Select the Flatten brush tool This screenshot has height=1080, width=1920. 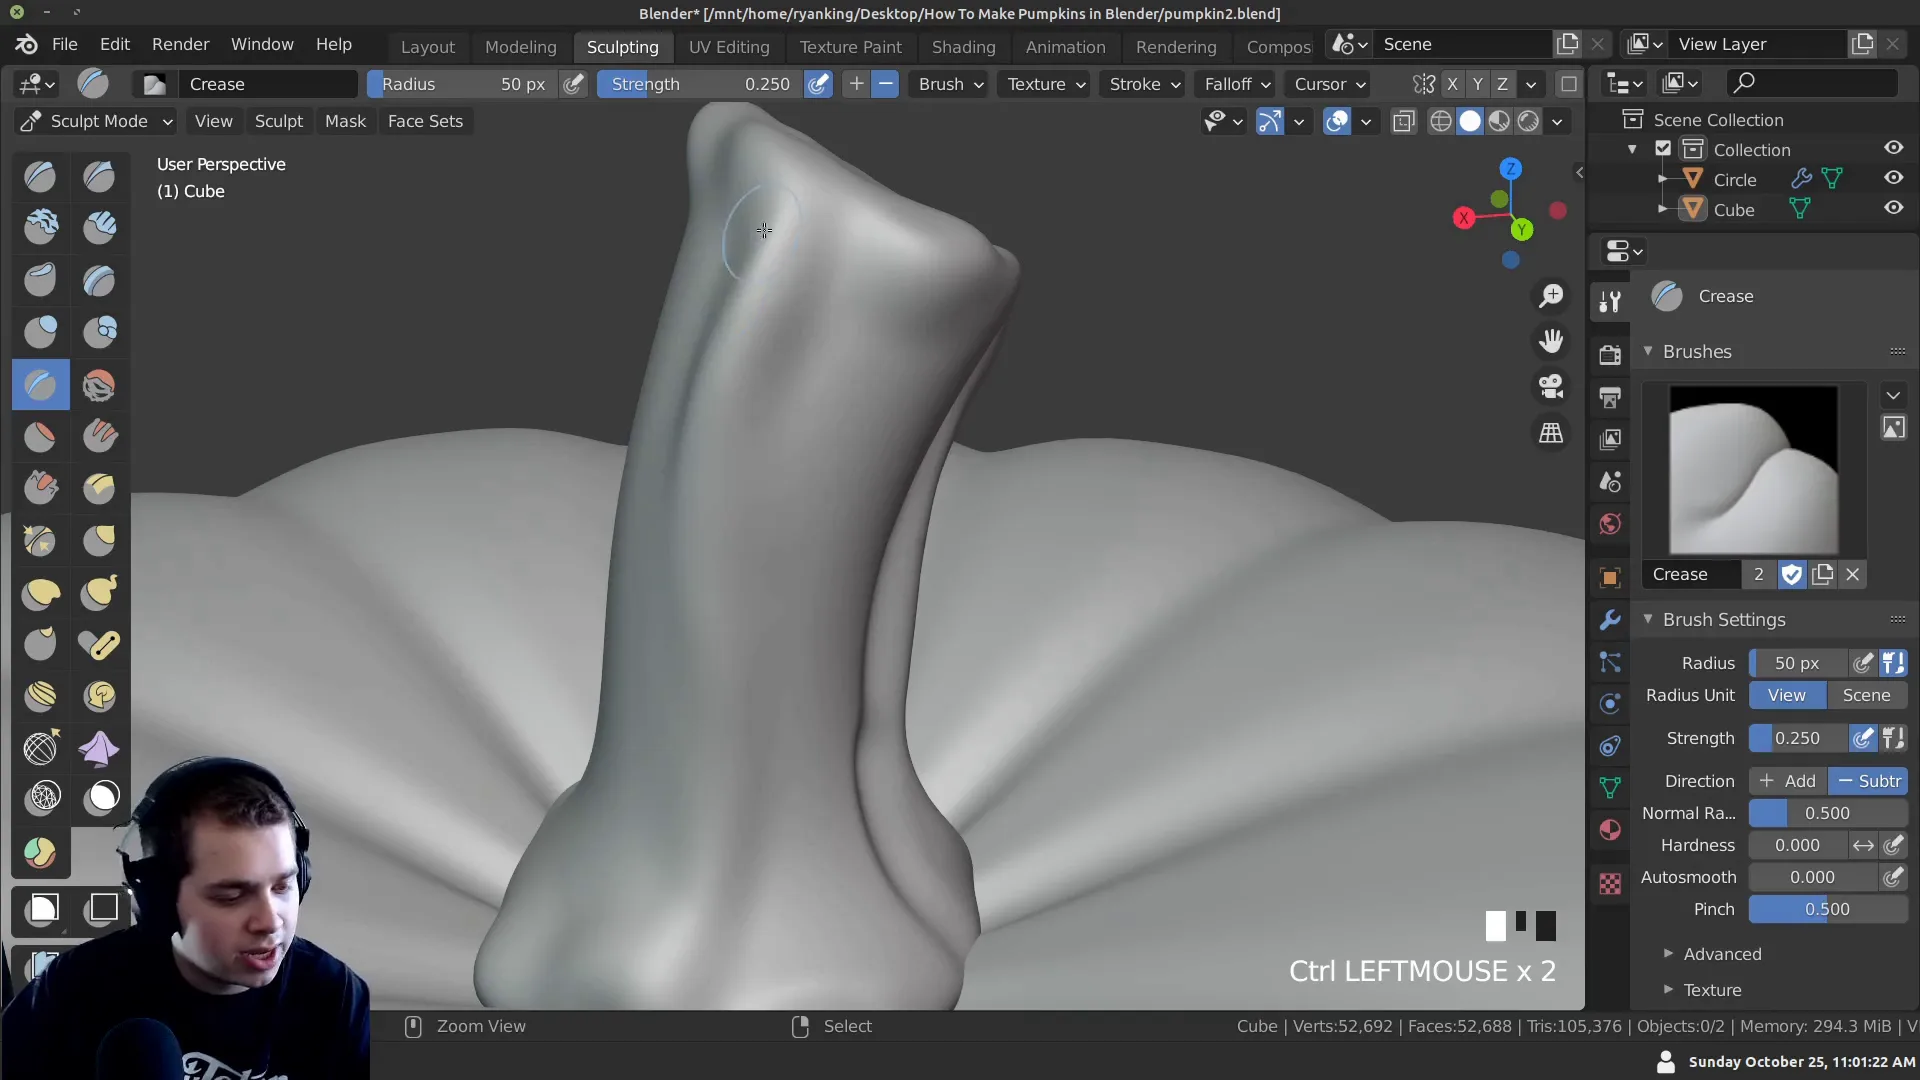[41, 436]
